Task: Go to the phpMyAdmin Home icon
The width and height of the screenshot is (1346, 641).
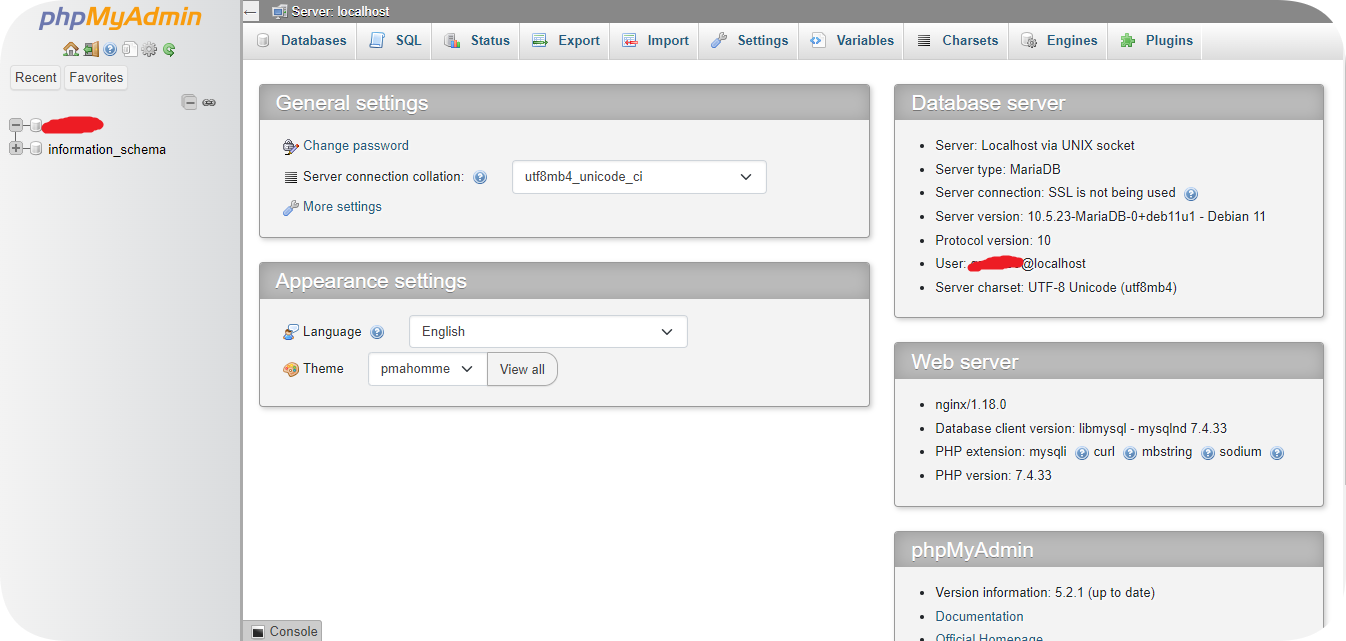Action: pos(70,49)
